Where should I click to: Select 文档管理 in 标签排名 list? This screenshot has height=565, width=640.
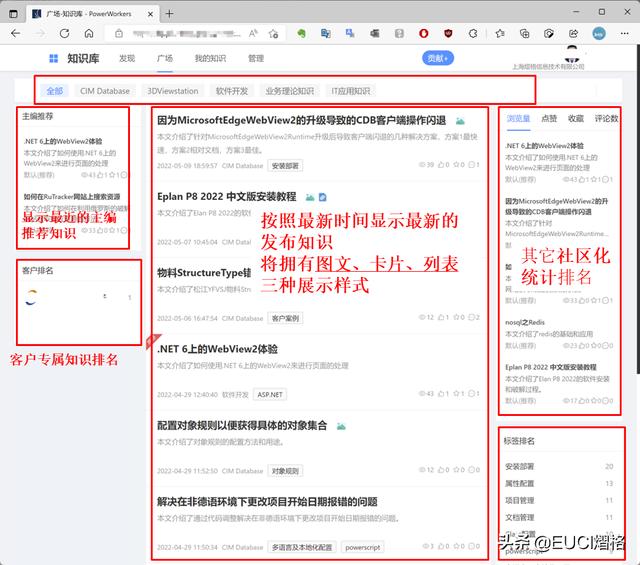pyautogui.click(x=519, y=518)
